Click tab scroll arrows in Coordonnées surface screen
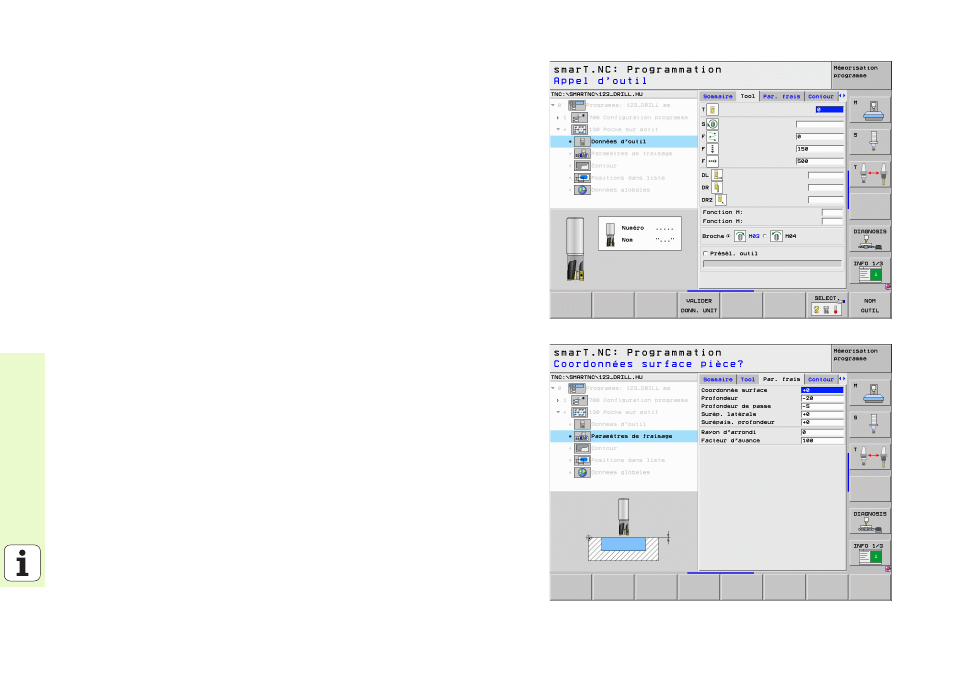Image resolution: width=954 pixels, height=673 pixels. coord(842,378)
